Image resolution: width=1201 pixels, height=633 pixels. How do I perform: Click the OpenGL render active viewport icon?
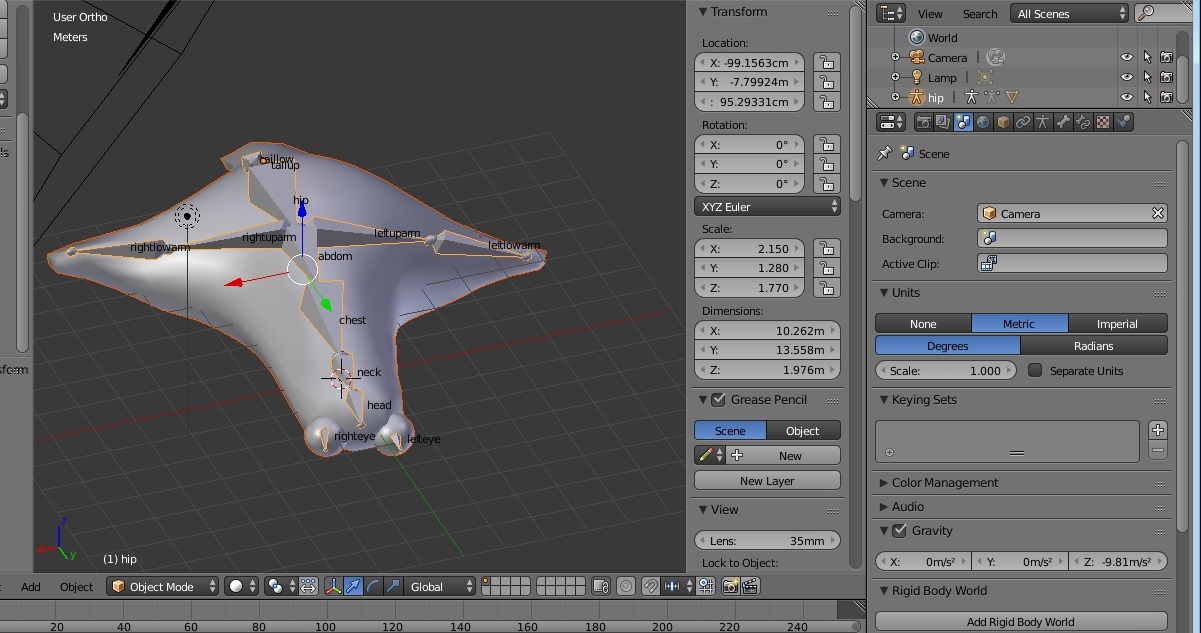coord(732,587)
